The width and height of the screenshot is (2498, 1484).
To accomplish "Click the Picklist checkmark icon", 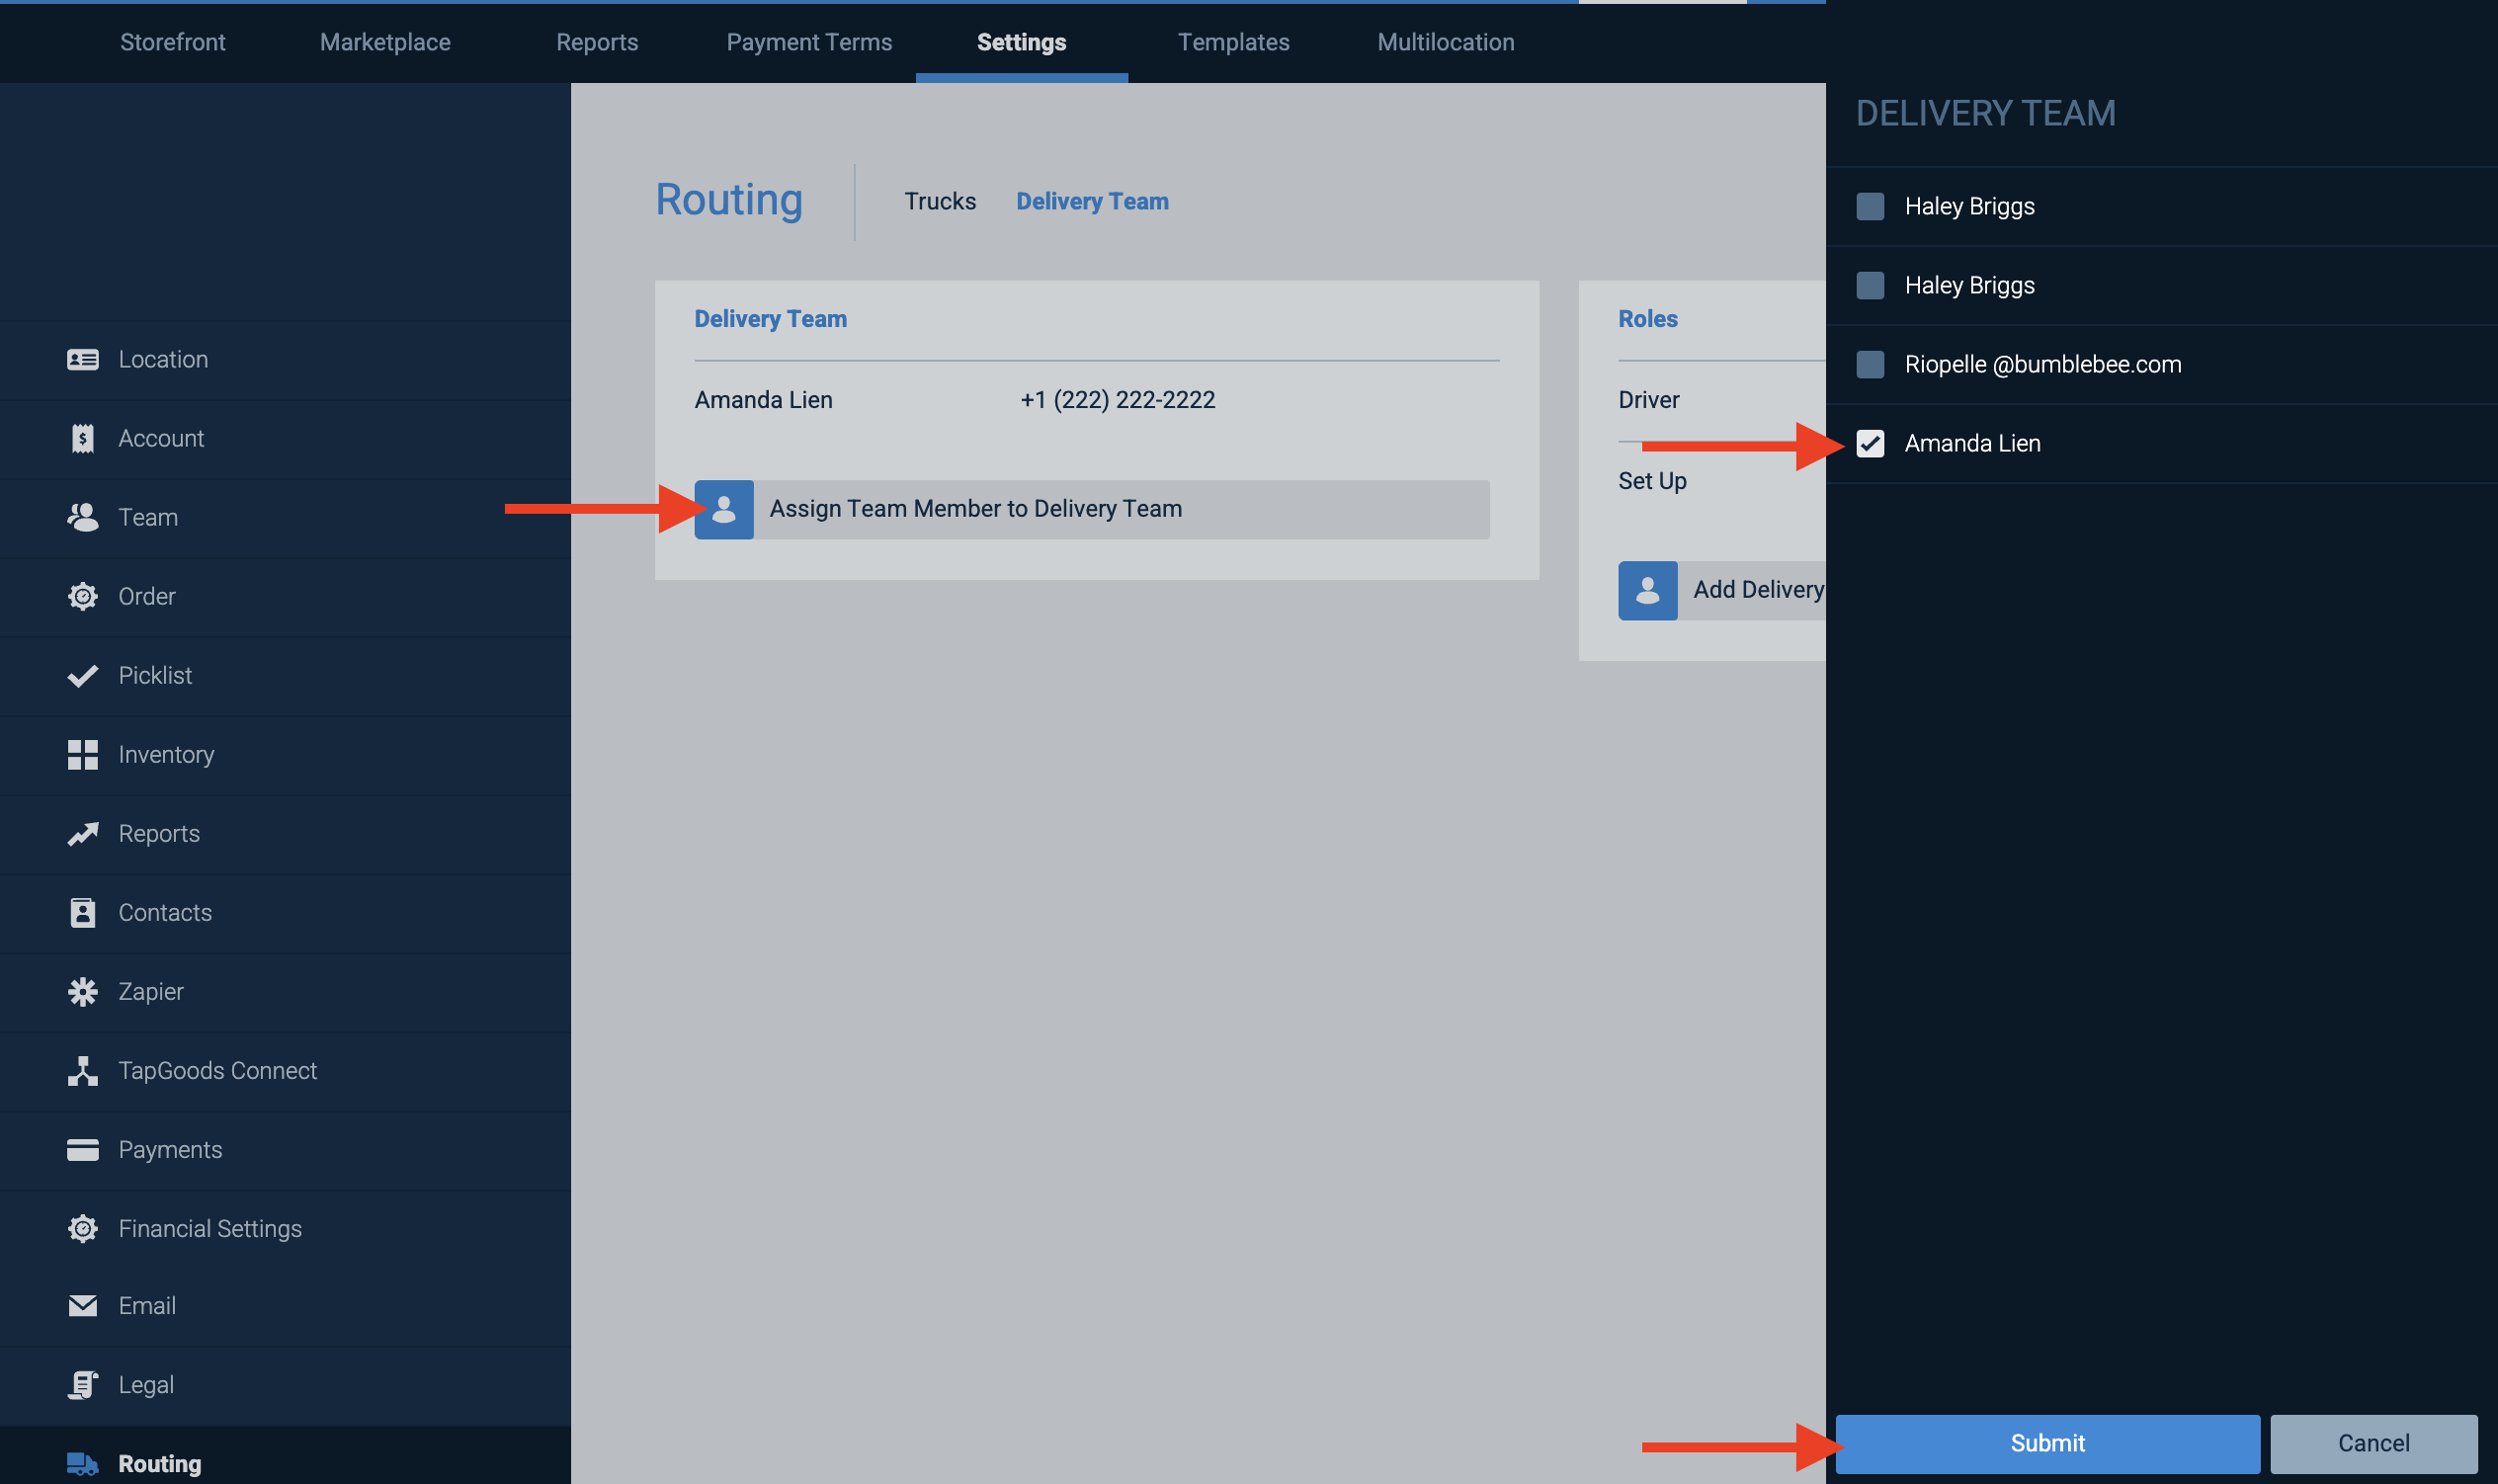I will click(x=82, y=676).
